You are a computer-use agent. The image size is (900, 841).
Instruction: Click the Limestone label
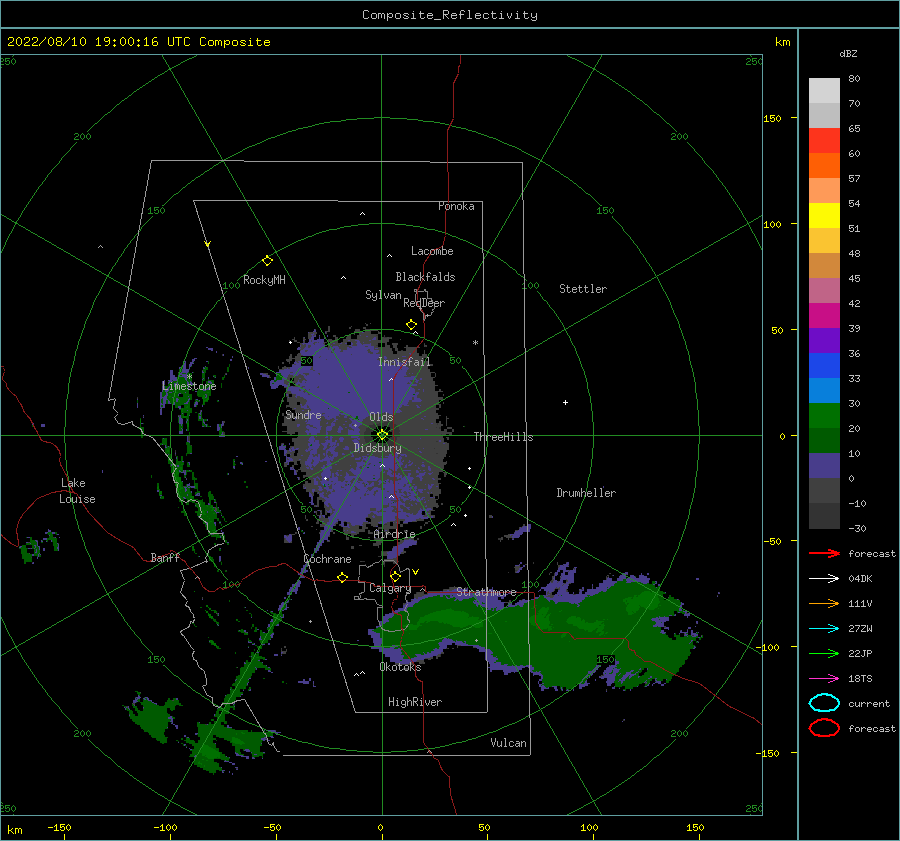coord(189,386)
